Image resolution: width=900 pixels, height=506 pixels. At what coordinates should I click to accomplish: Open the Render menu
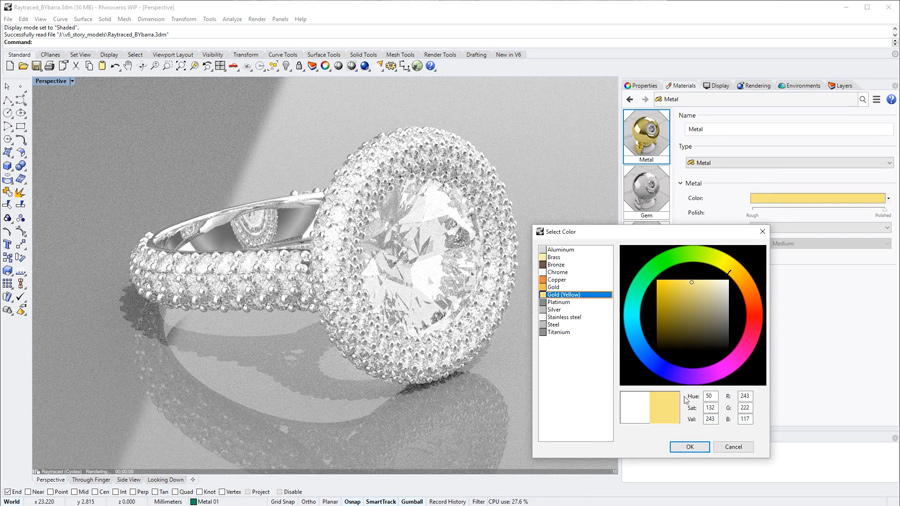pyautogui.click(x=257, y=19)
